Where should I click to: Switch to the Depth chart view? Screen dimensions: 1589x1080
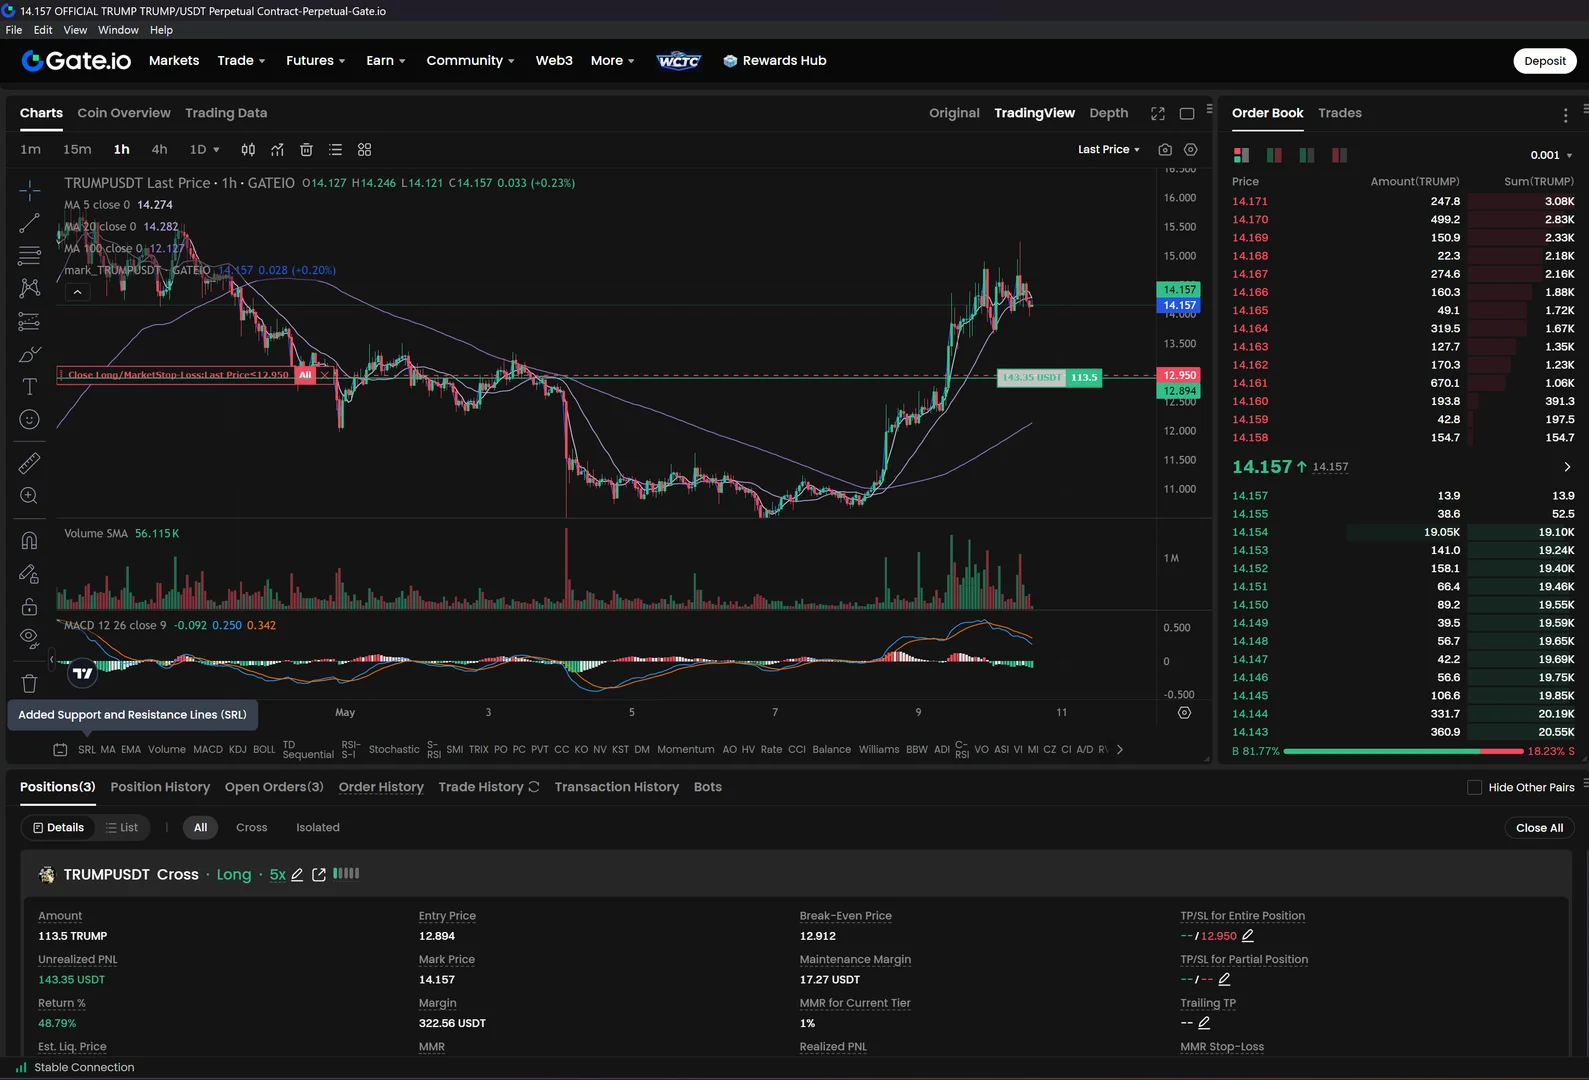coord(1108,114)
